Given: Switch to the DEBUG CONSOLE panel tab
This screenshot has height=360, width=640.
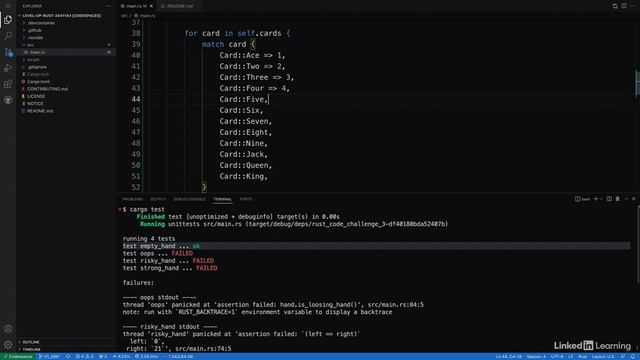Looking at the screenshot, I should click(189, 199).
